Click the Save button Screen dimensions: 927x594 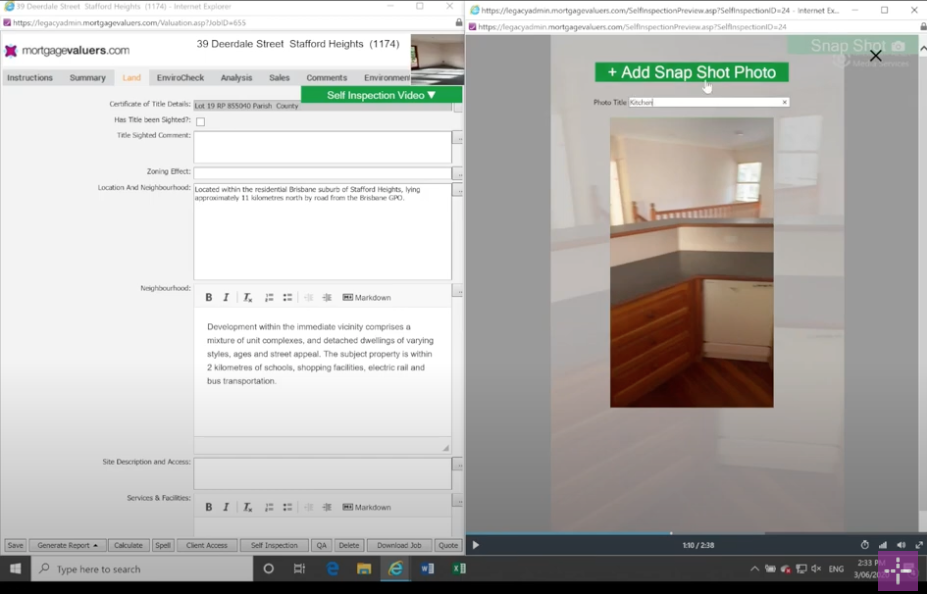(15, 545)
